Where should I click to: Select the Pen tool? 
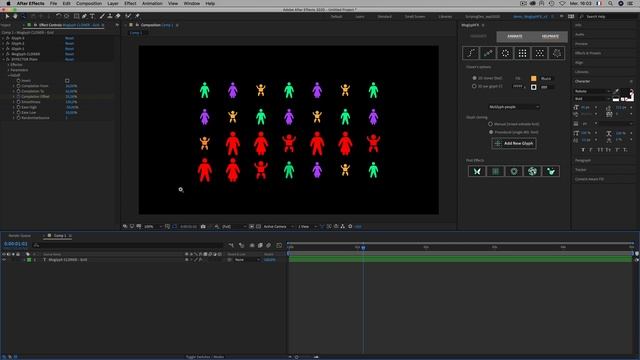84,16
